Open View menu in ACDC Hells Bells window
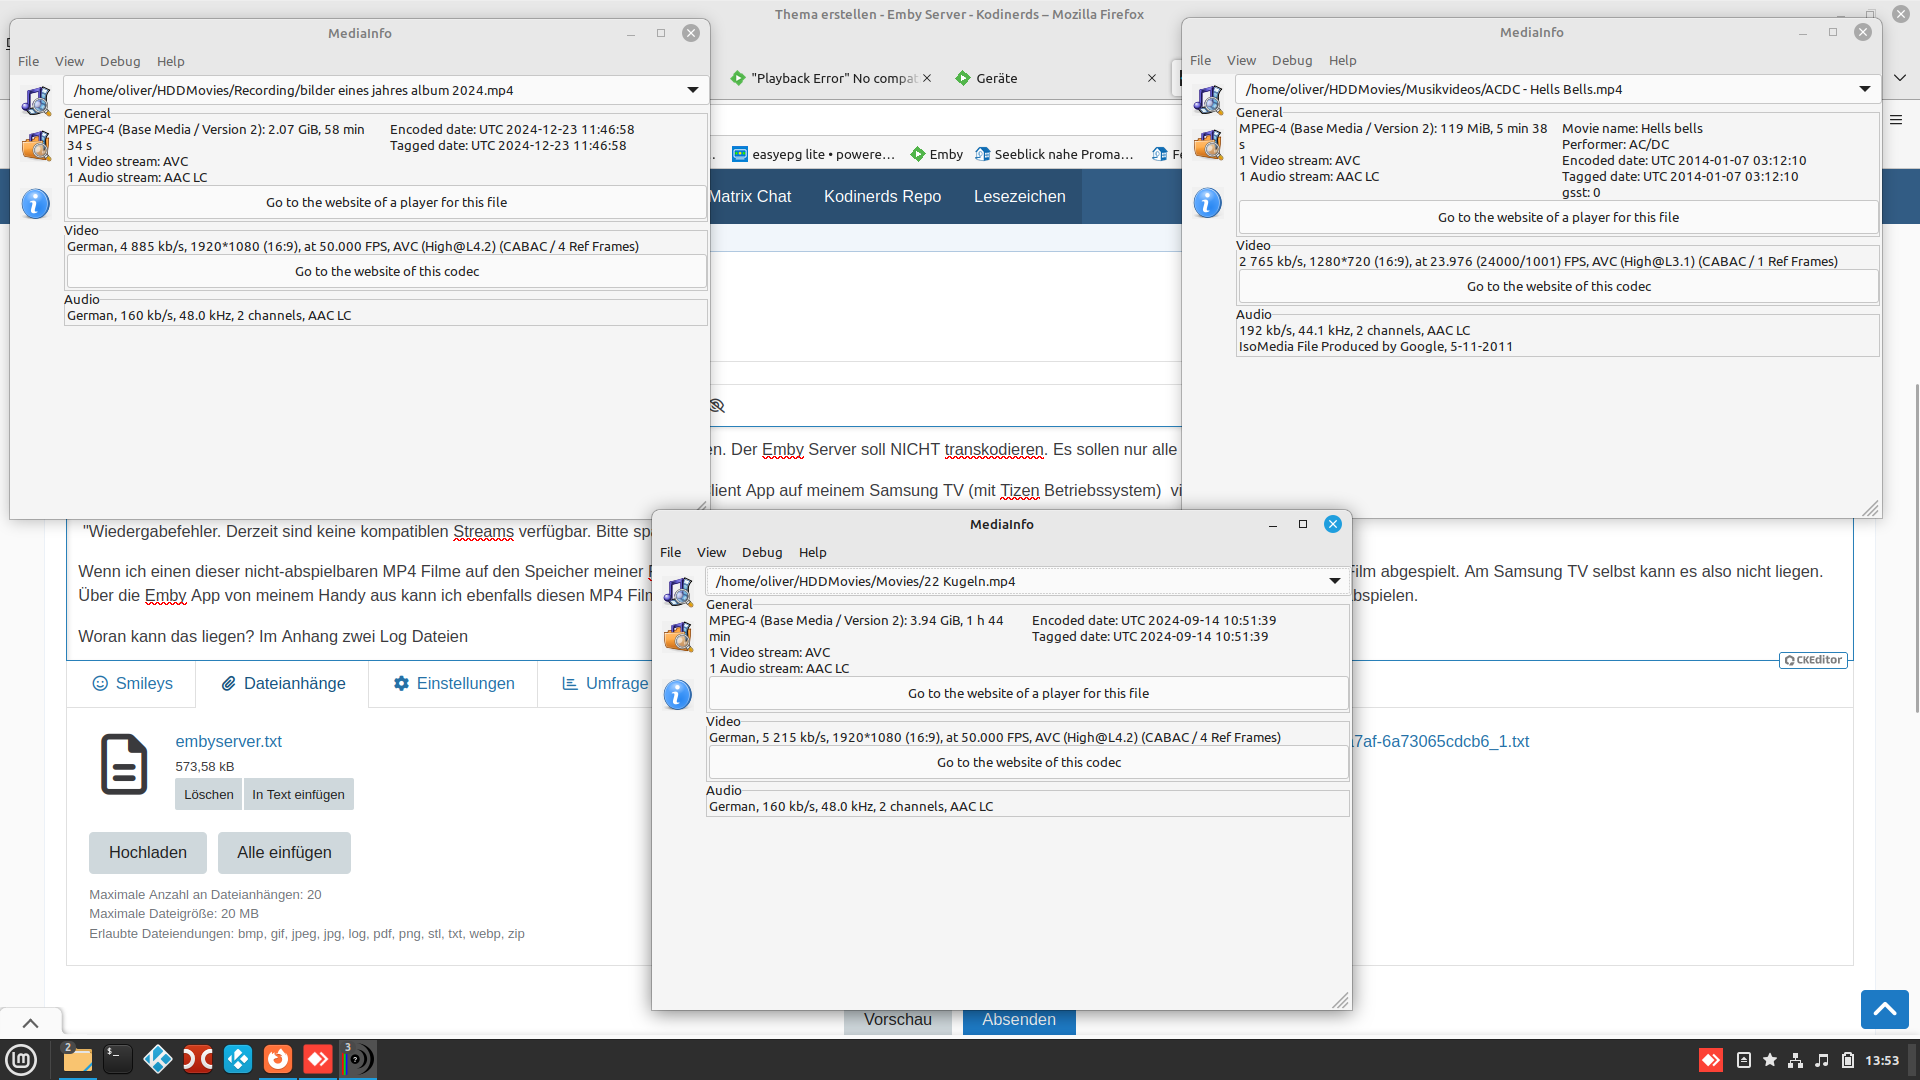 click(x=1241, y=60)
